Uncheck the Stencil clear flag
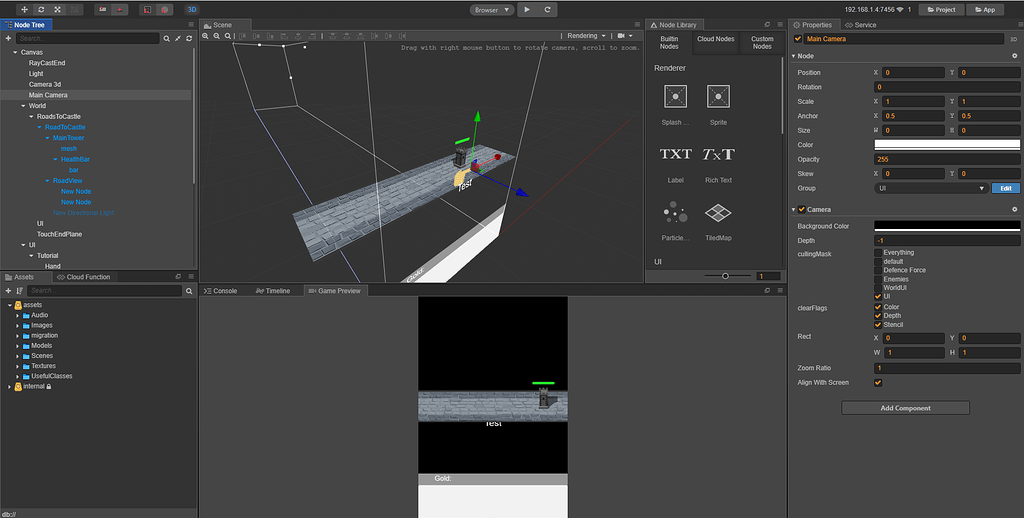The image size is (1024, 518). click(878, 325)
